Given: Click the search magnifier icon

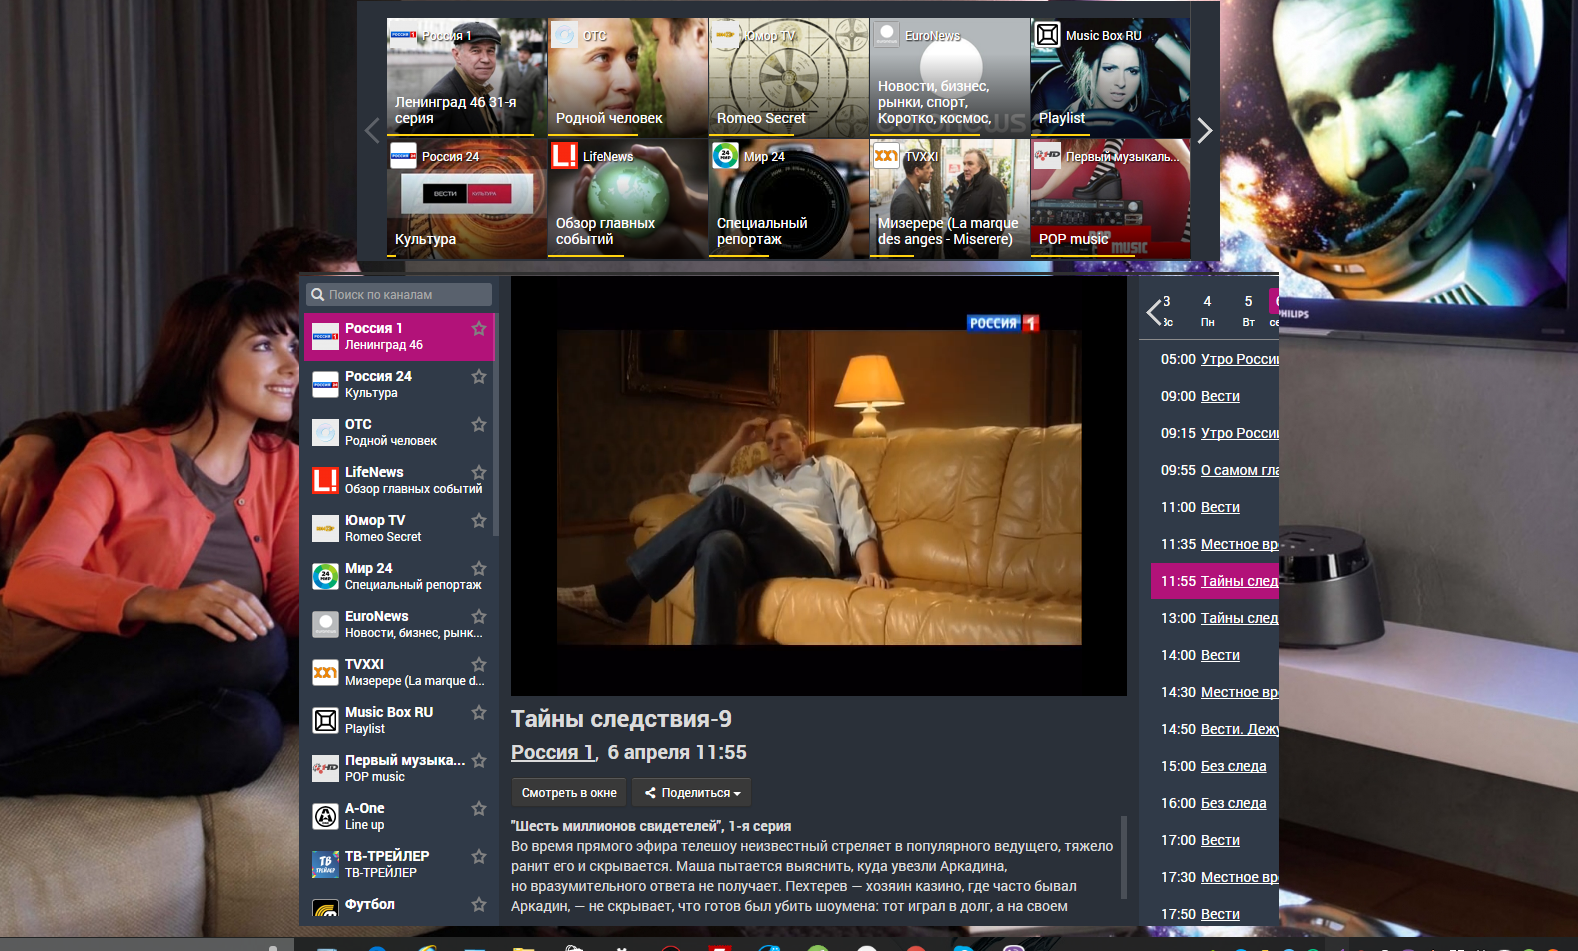Looking at the screenshot, I should click(x=318, y=295).
